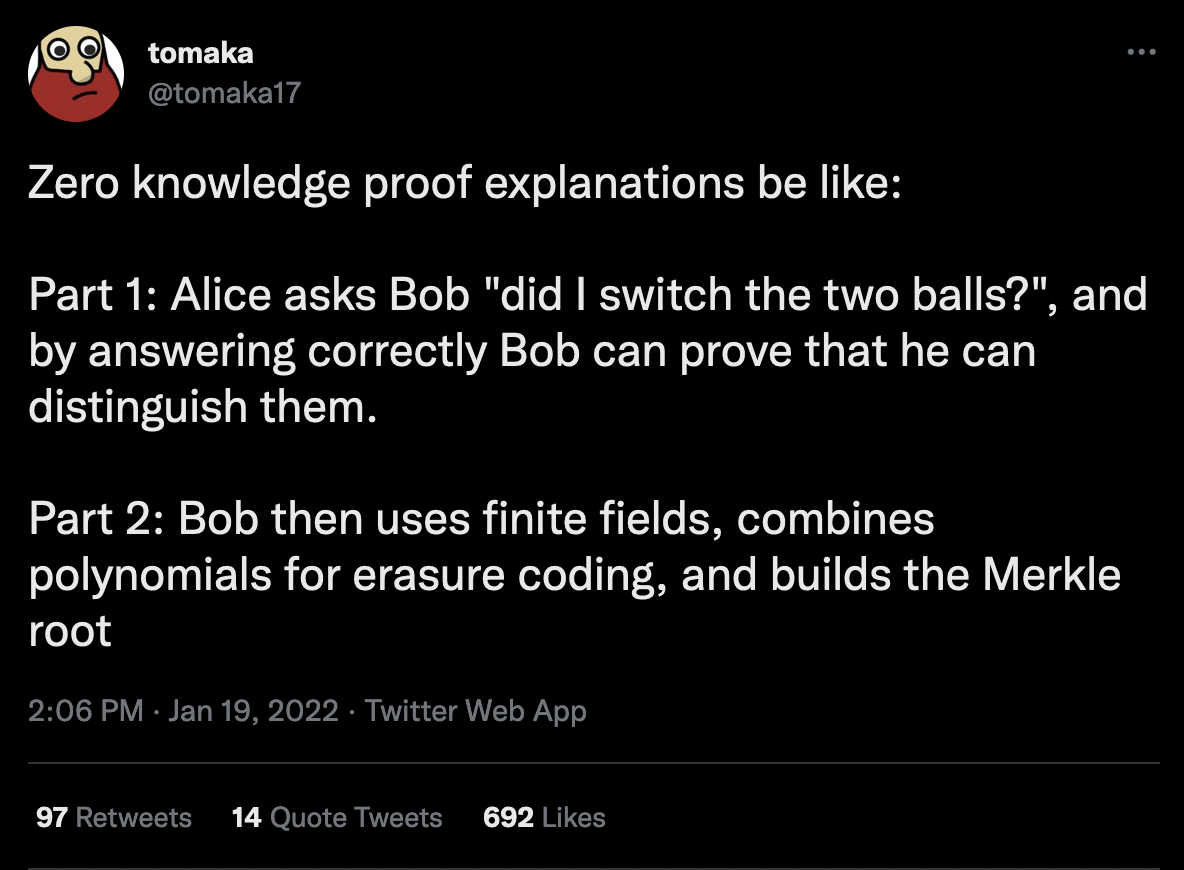Click the number 692 like count

tap(508, 817)
